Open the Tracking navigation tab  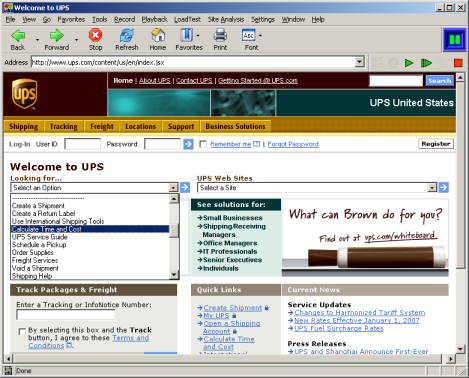coord(63,126)
